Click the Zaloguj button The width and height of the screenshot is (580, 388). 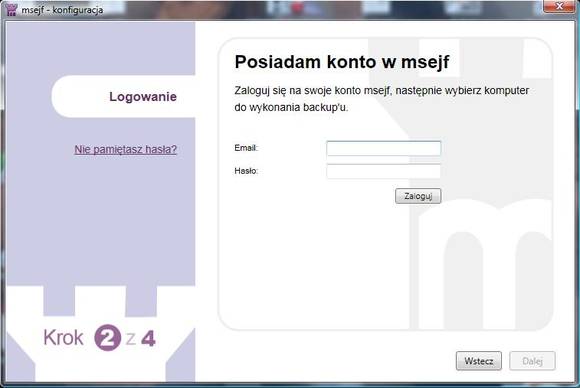coord(418,196)
